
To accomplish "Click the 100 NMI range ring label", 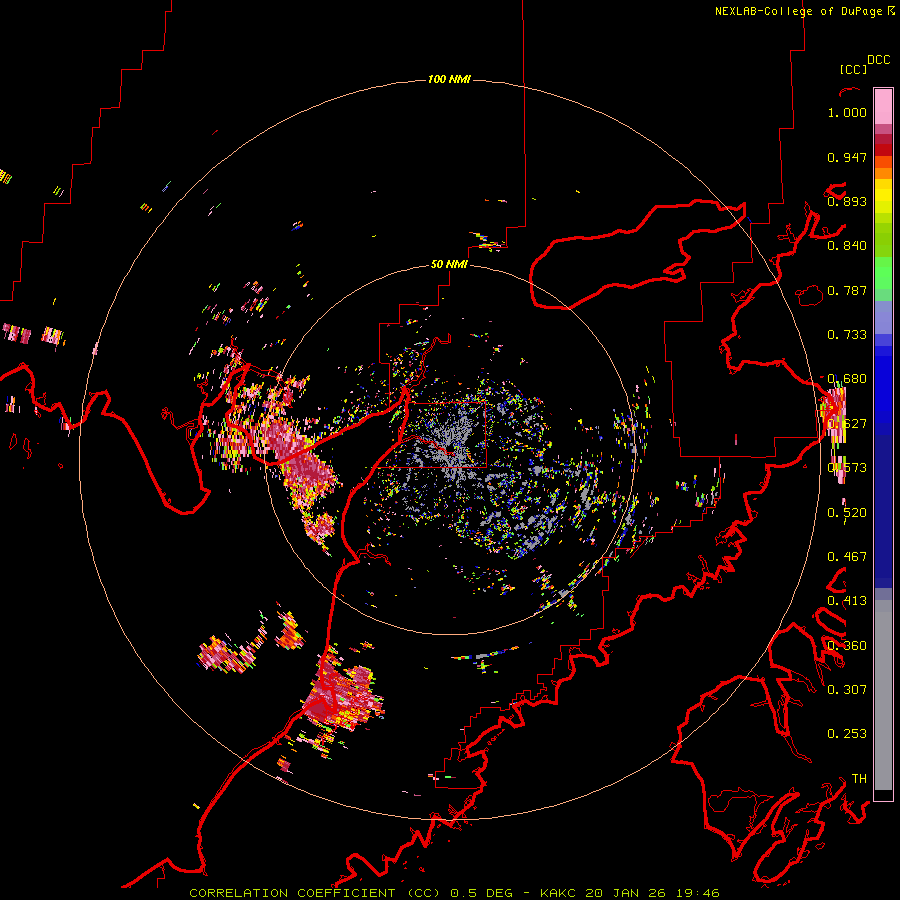I will [449, 79].
